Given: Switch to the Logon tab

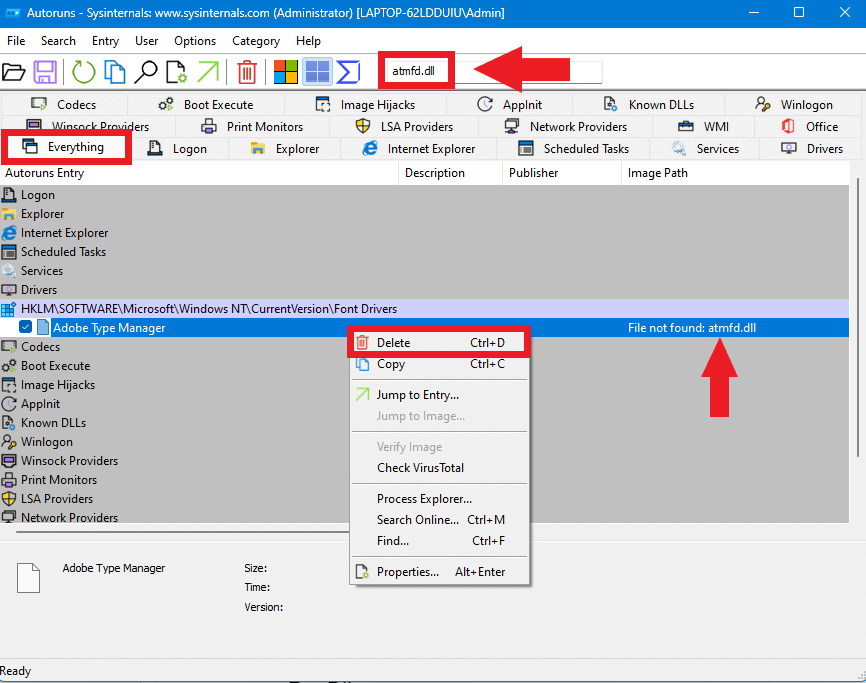Looking at the screenshot, I should 177,149.
